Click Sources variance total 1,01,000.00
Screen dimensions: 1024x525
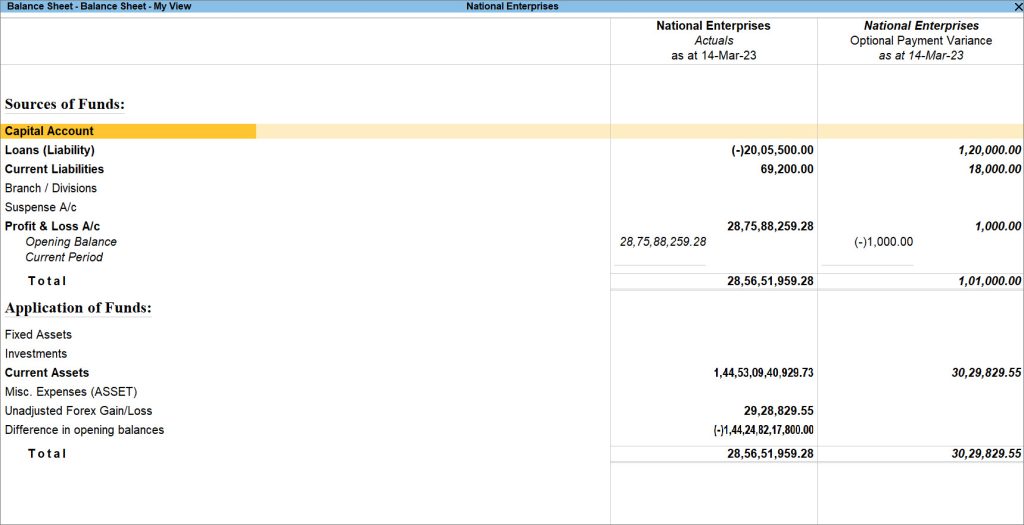point(989,281)
